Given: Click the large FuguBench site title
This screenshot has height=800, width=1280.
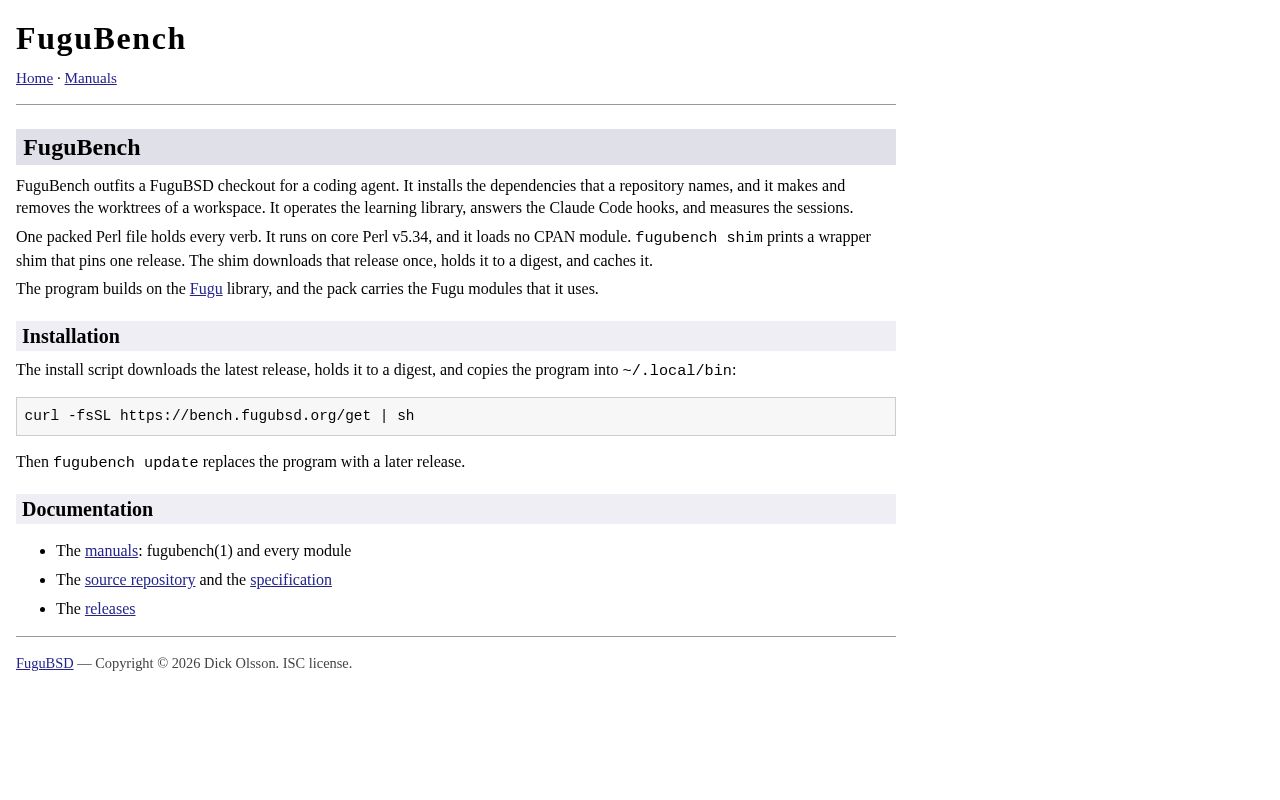Looking at the screenshot, I should [x=101, y=38].
